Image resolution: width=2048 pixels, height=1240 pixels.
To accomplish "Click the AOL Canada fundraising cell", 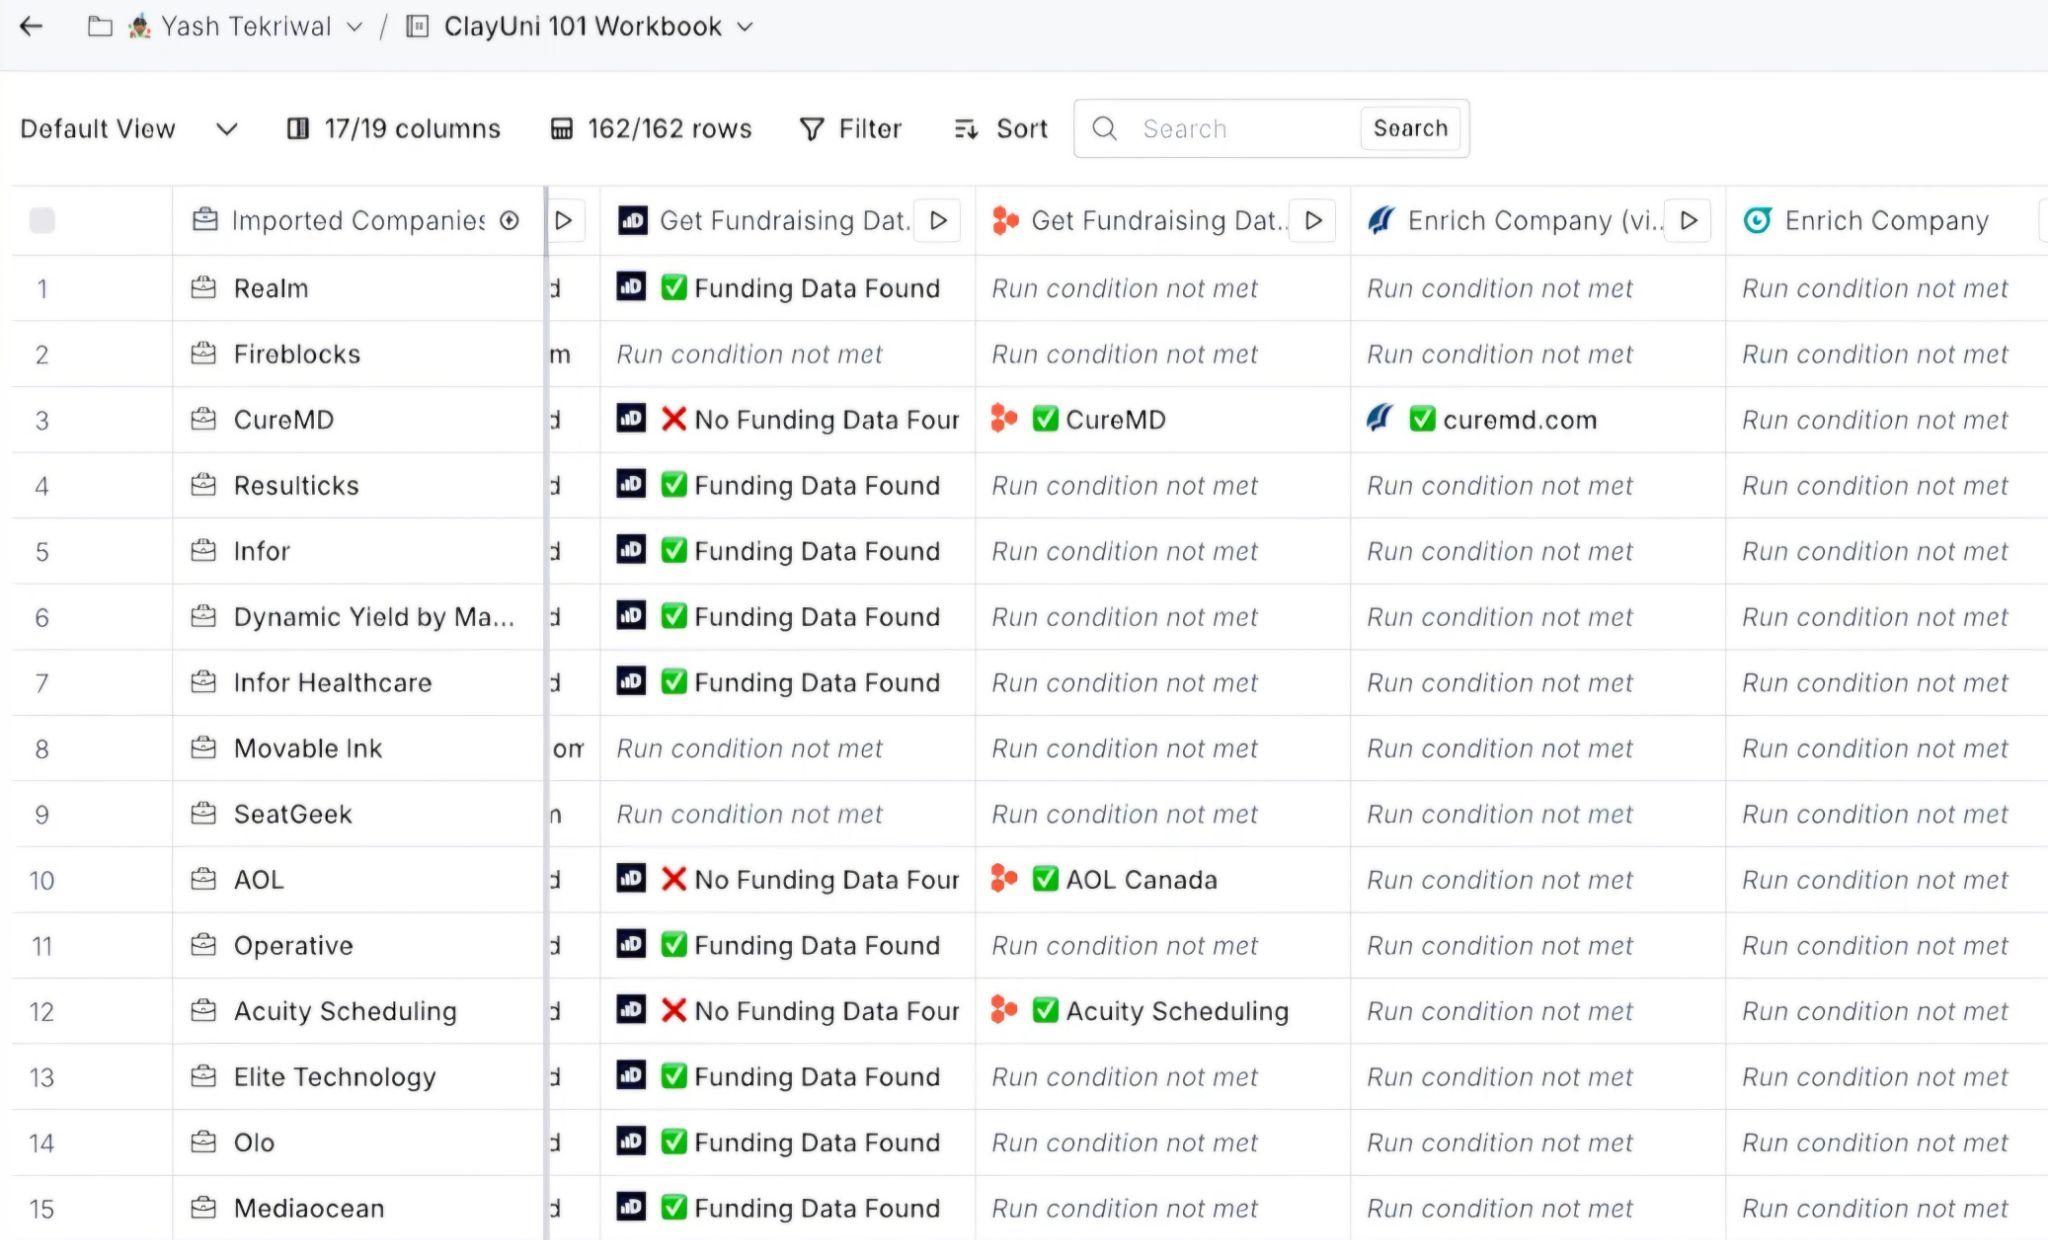I will tap(1163, 880).
